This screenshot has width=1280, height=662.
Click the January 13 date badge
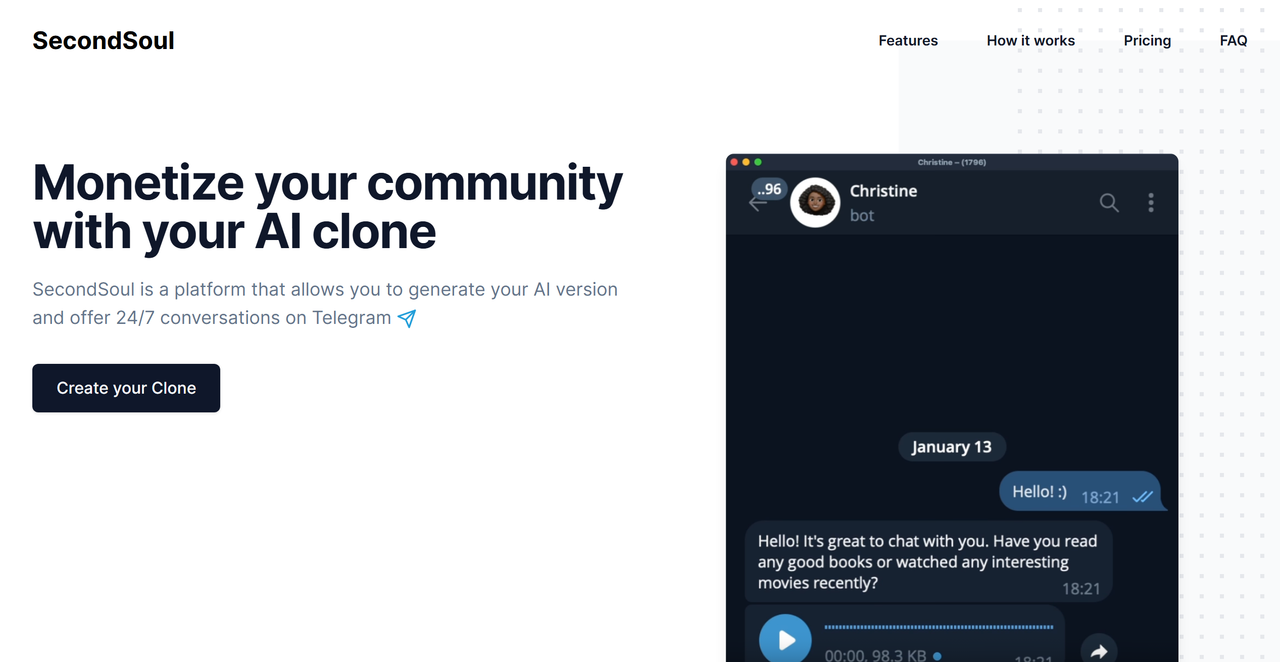[952, 447]
